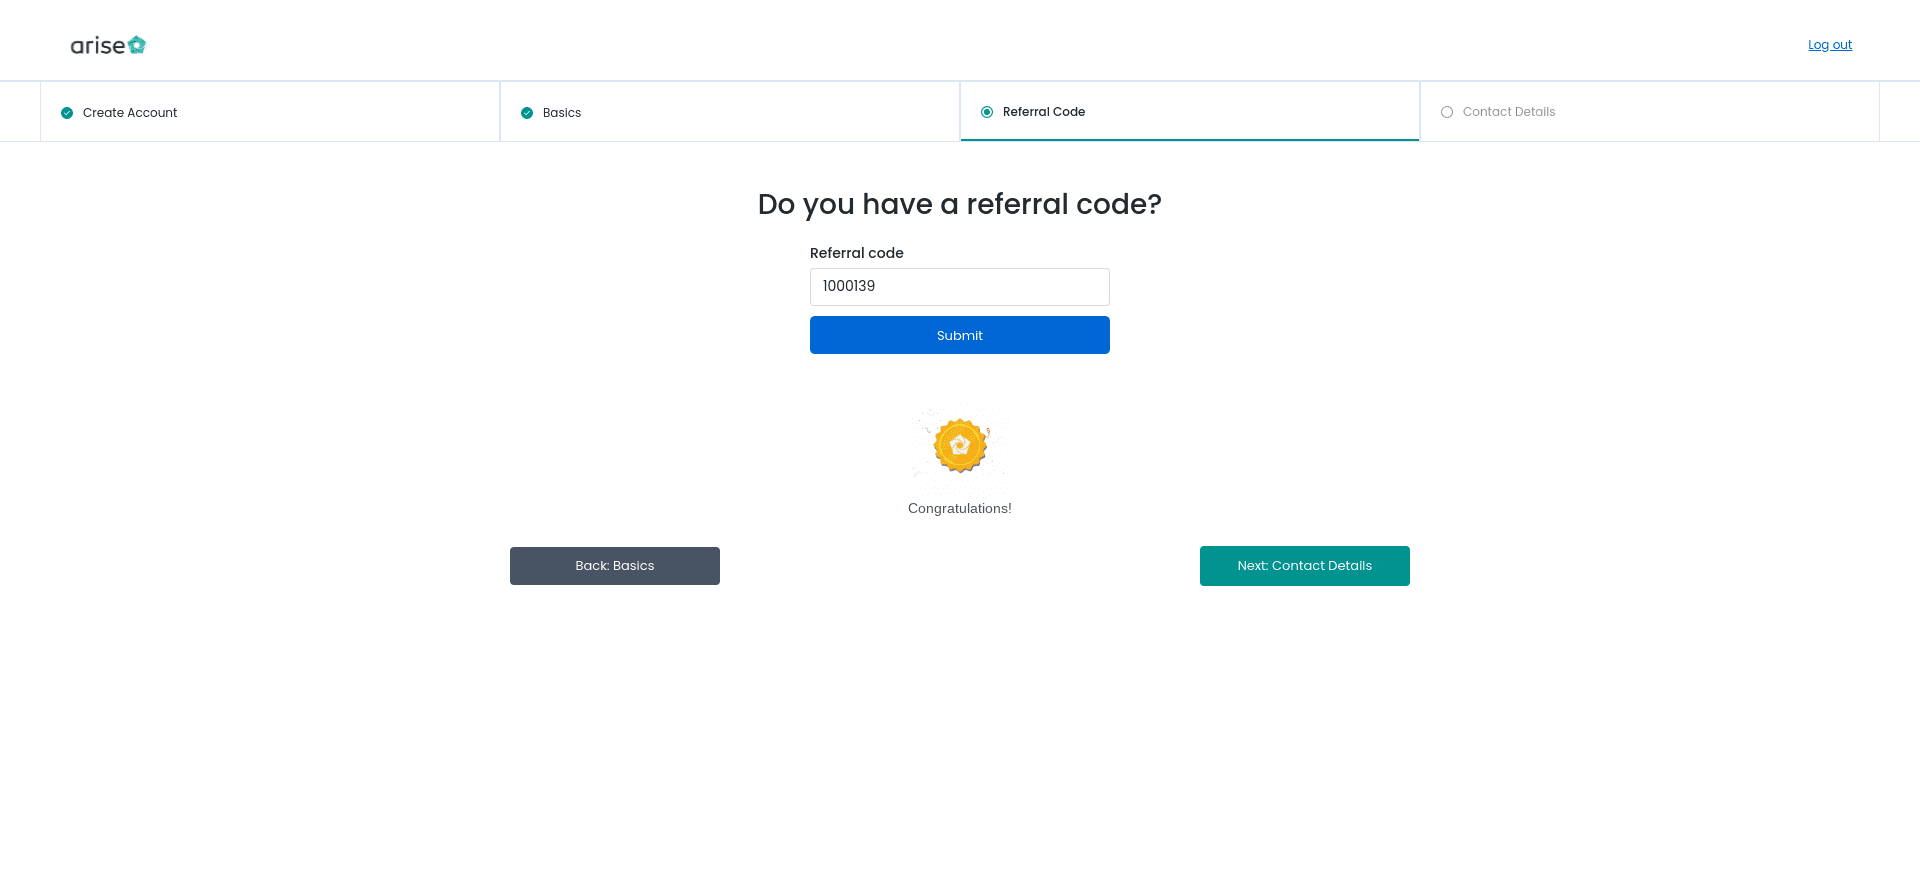
Task: Click the Submit button
Action: point(960,335)
